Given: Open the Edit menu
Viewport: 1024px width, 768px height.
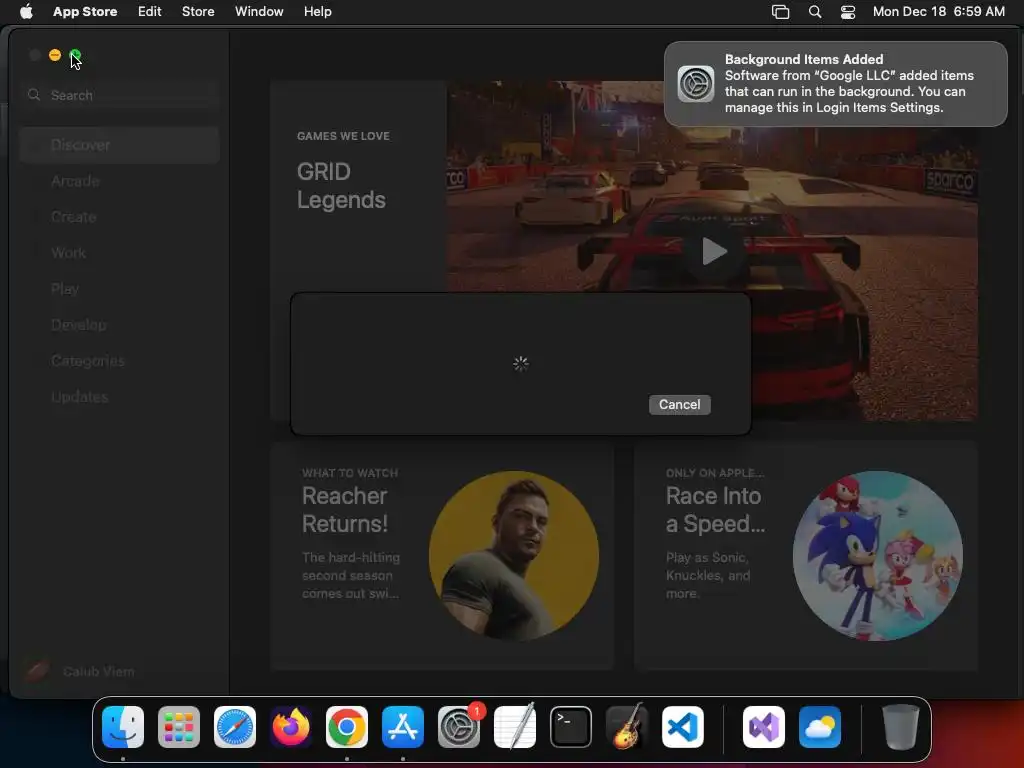Looking at the screenshot, I should (x=150, y=11).
